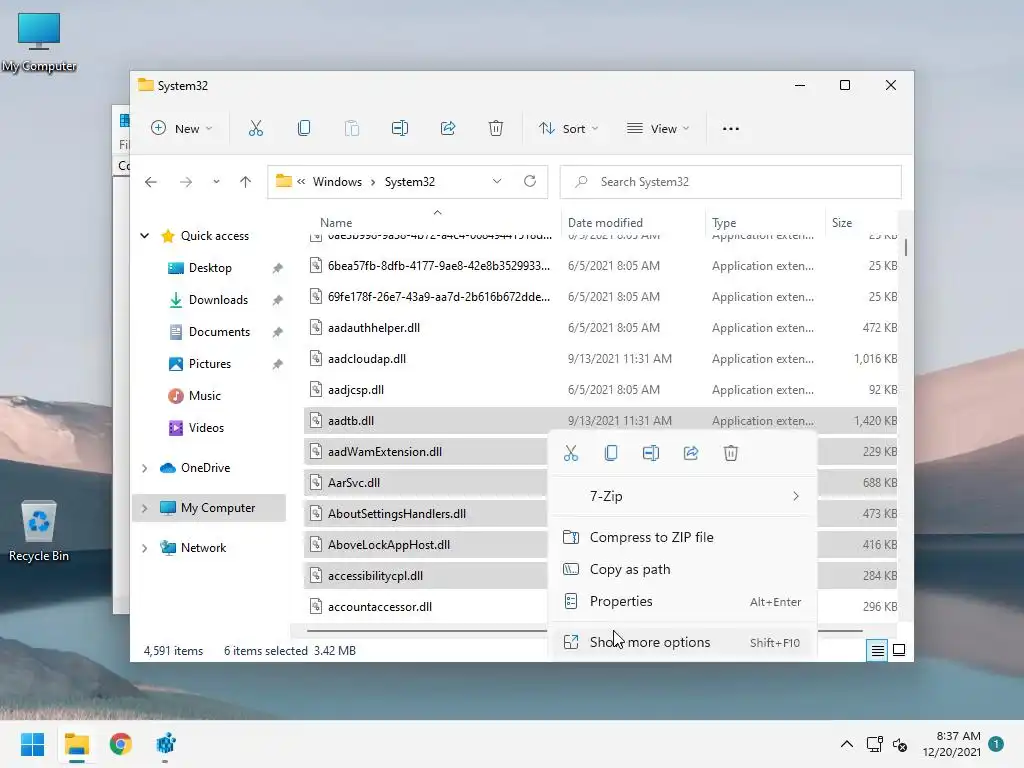This screenshot has width=1024, height=768.
Task: Show hidden system tray icons
Action: click(846, 744)
